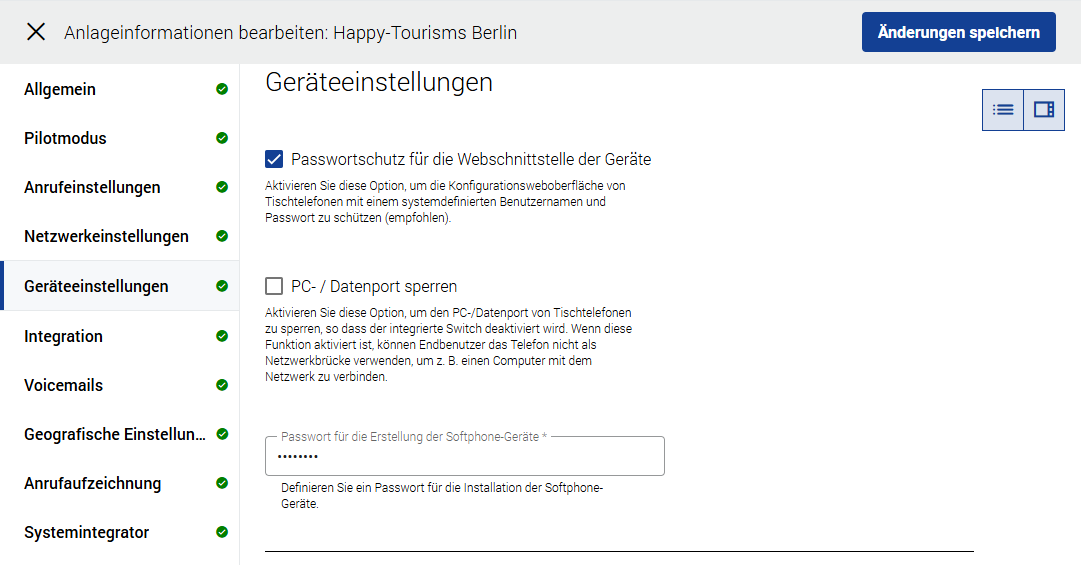
Task: Click green checkmark next to Systemintegrator
Action: click(222, 532)
